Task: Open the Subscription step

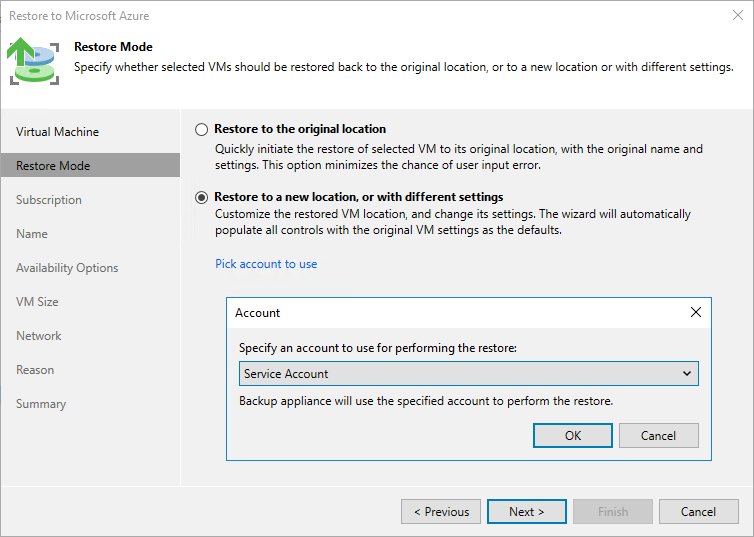Action: coord(49,200)
